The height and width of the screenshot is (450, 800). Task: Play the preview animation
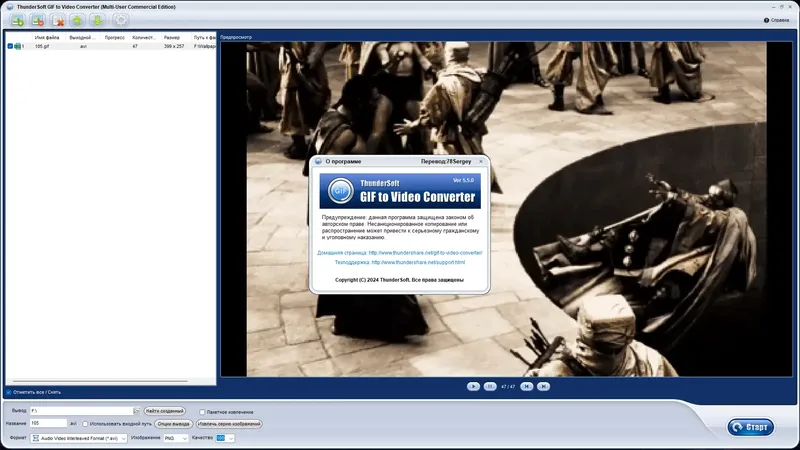coord(473,387)
